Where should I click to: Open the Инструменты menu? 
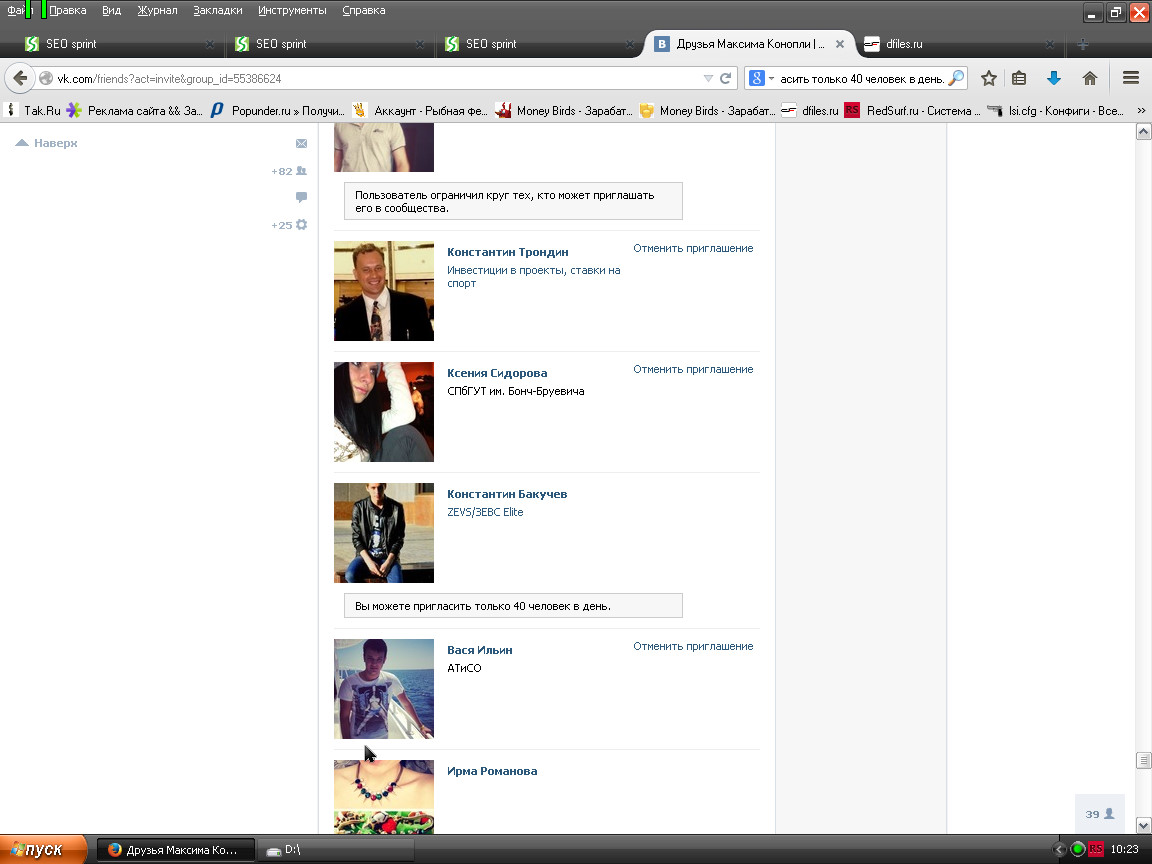pyautogui.click(x=292, y=10)
